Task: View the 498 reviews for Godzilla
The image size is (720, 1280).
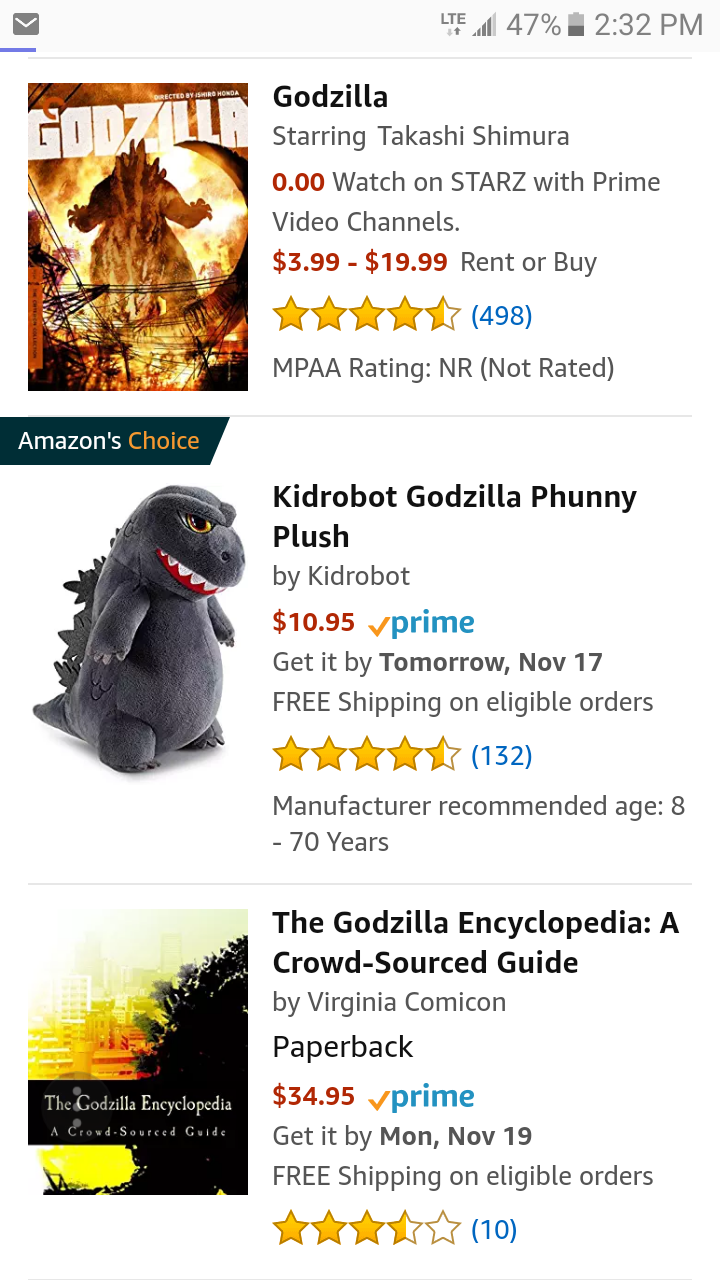Action: pyautogui.click(x=501, y=316)
